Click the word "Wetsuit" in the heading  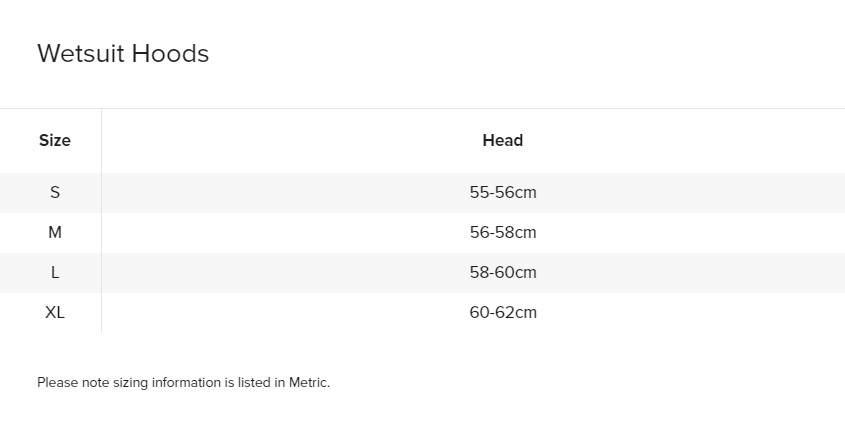tap(81, 53)
